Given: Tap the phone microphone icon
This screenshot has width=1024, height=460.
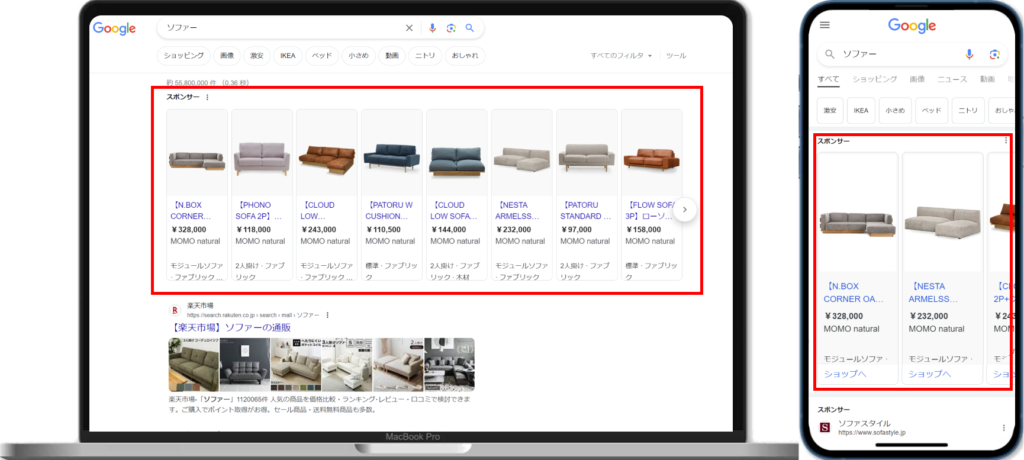Looking at the screenshot, I should click(969, 54).
